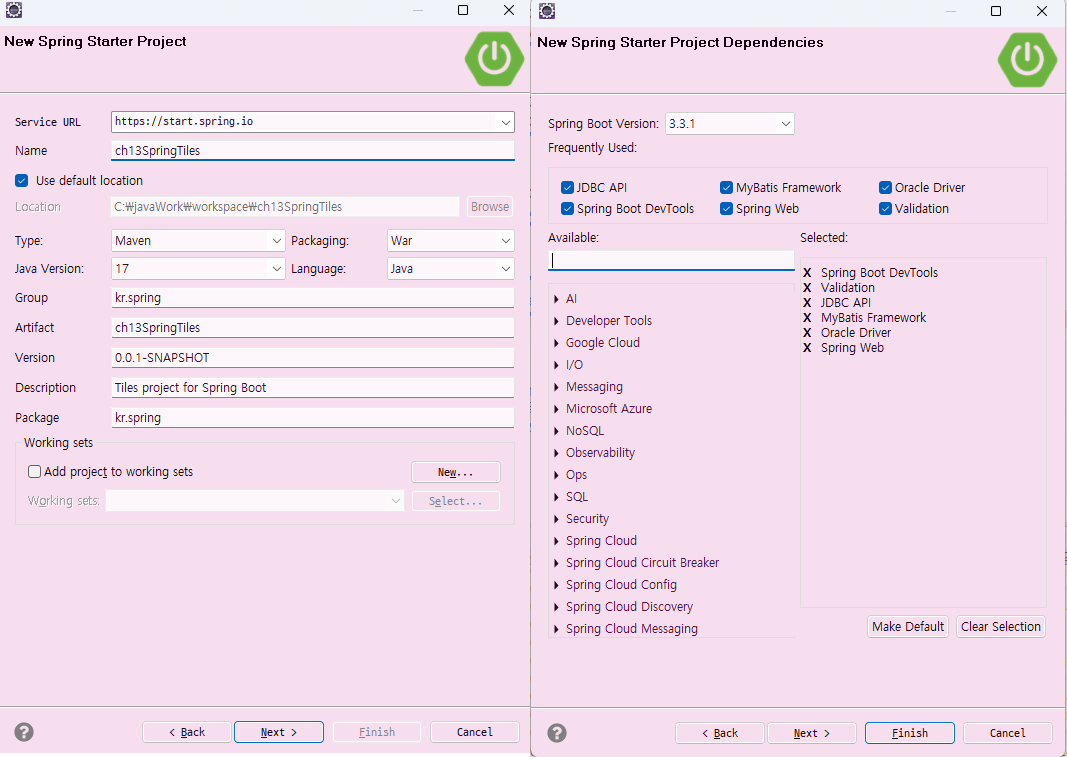Click Cancel in New Spring Starter Project dialog
This screenshot has height=757, width=1067.
pos(475,732)
